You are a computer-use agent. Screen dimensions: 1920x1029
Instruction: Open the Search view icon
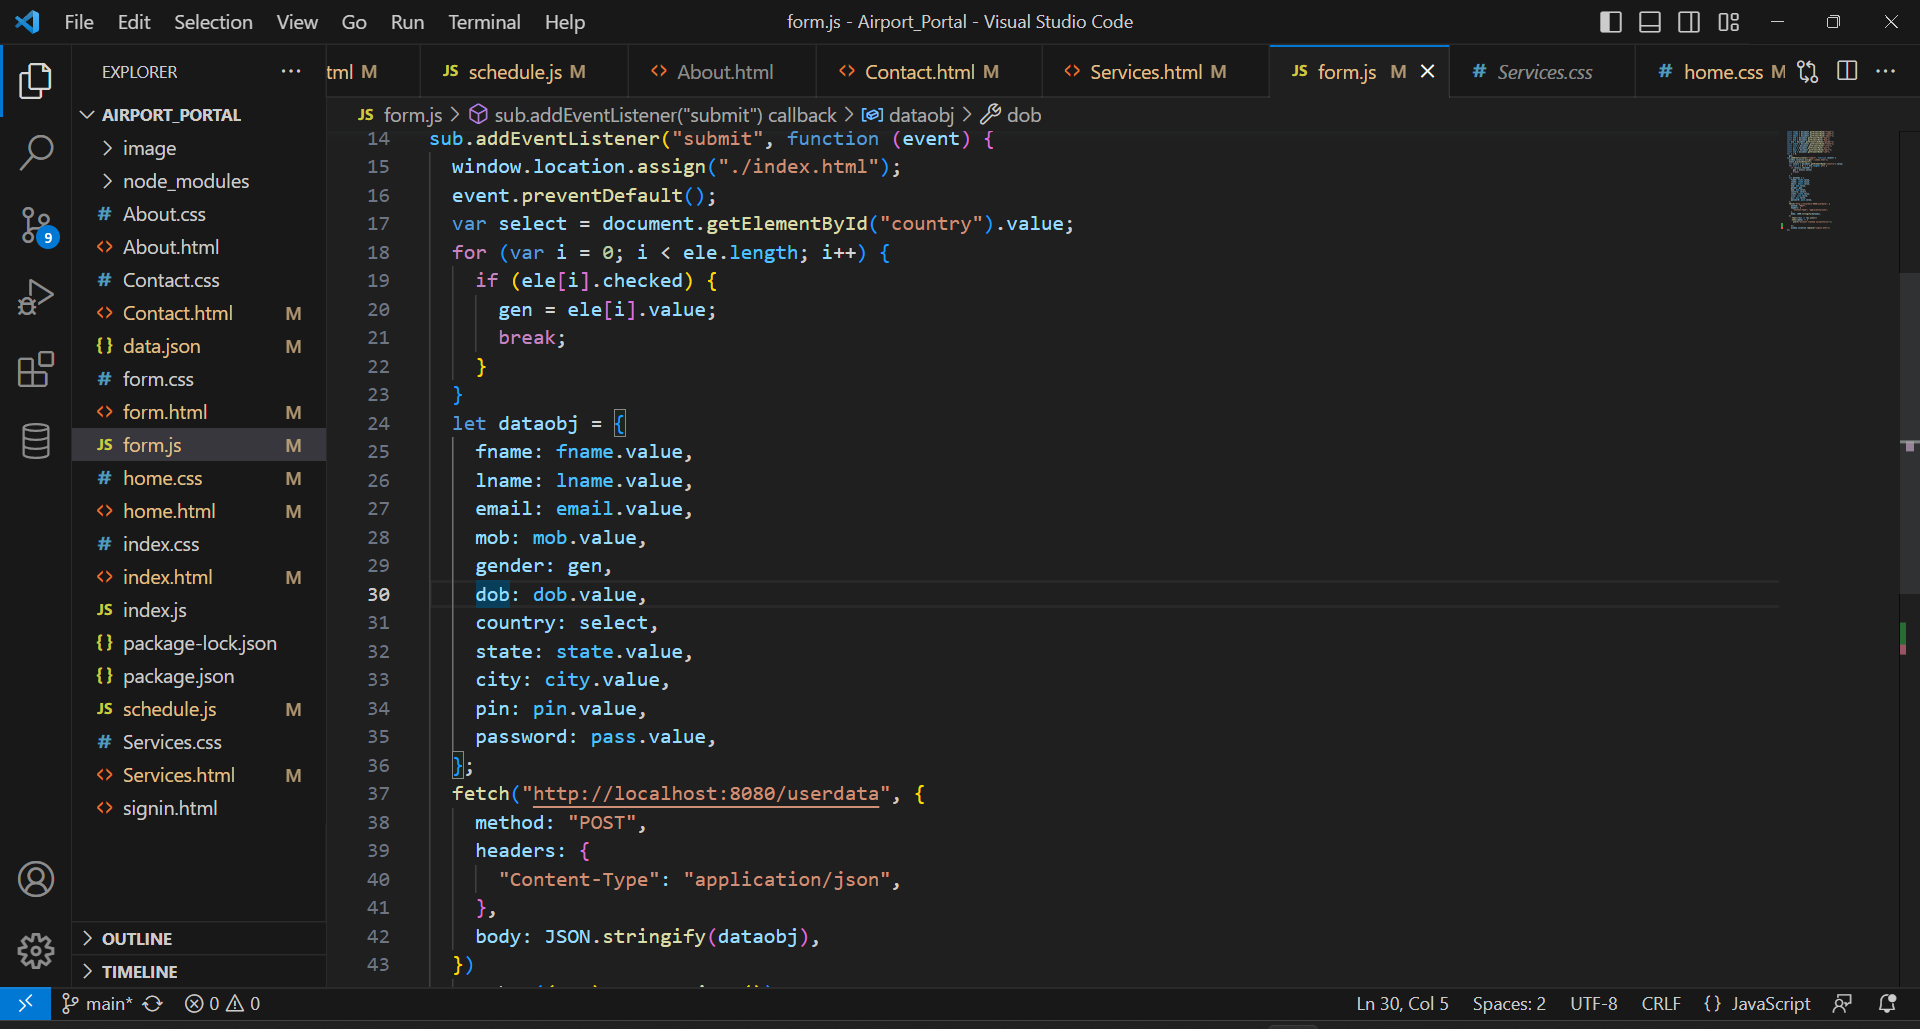pos(36,152)
